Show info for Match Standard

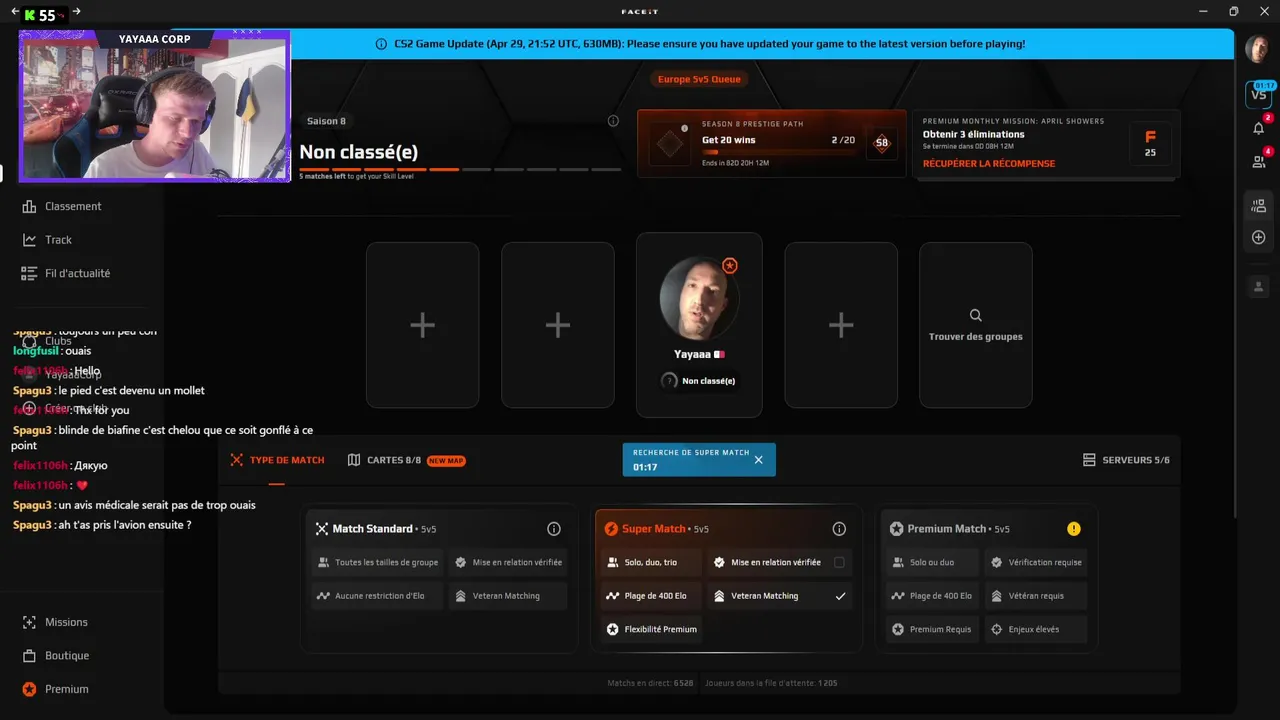[554, 529]
